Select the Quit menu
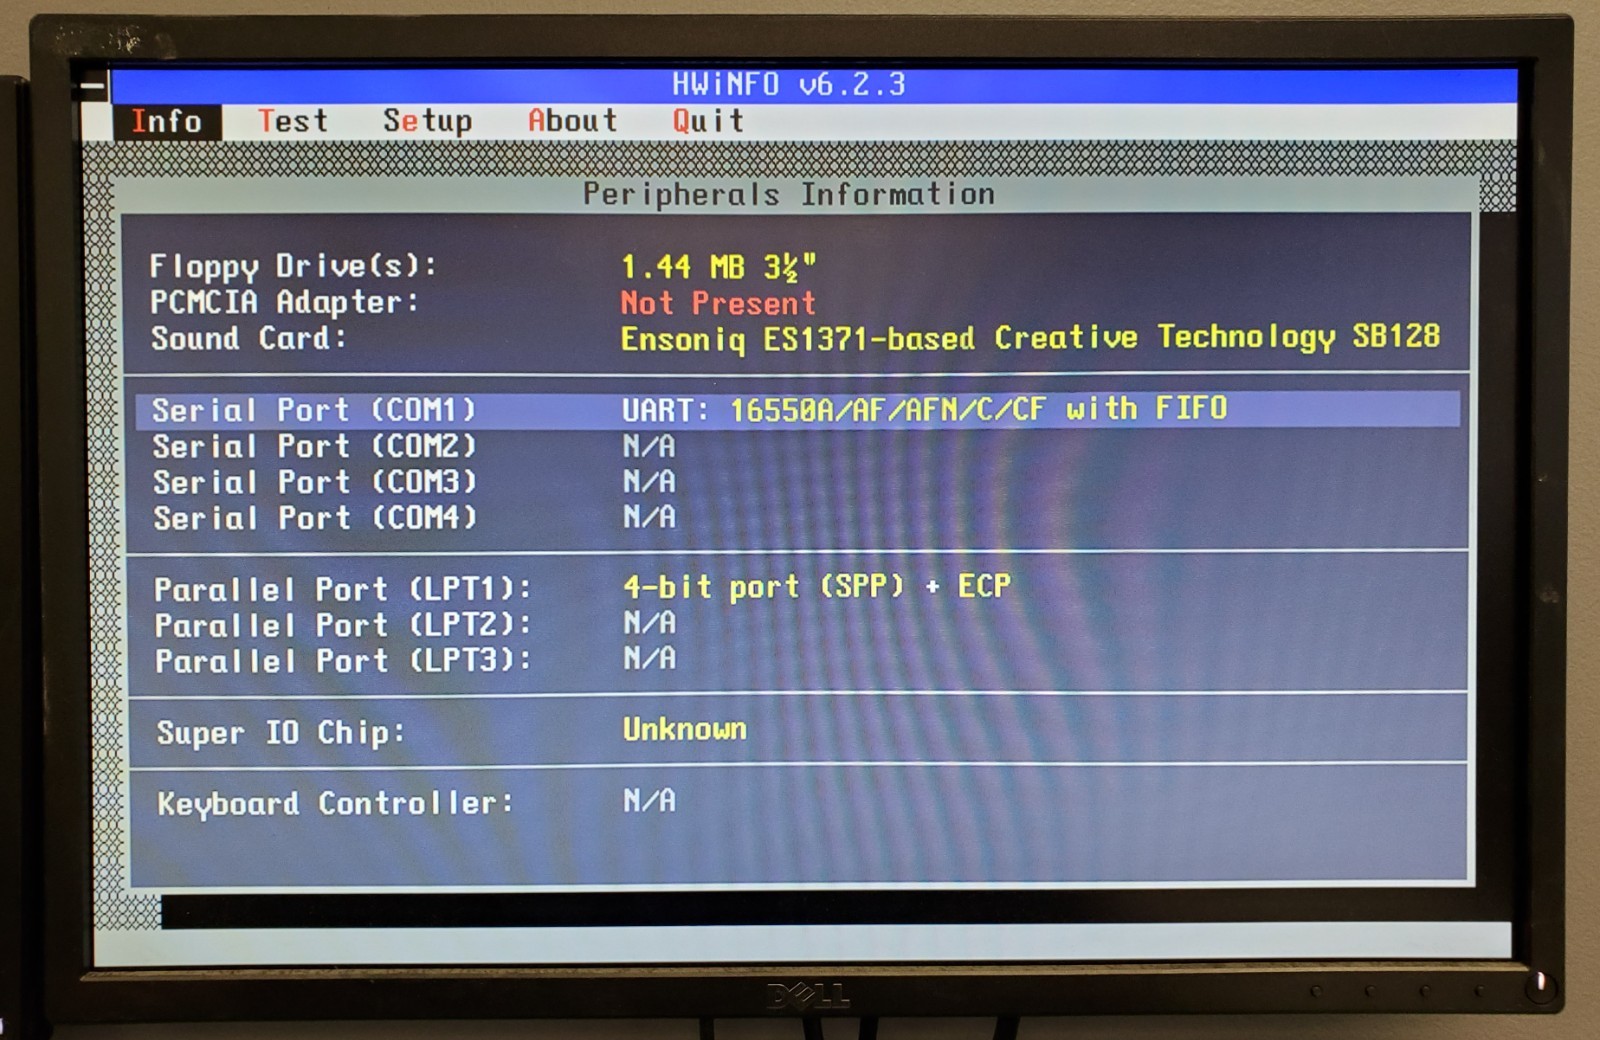 (x=708, y=120)
